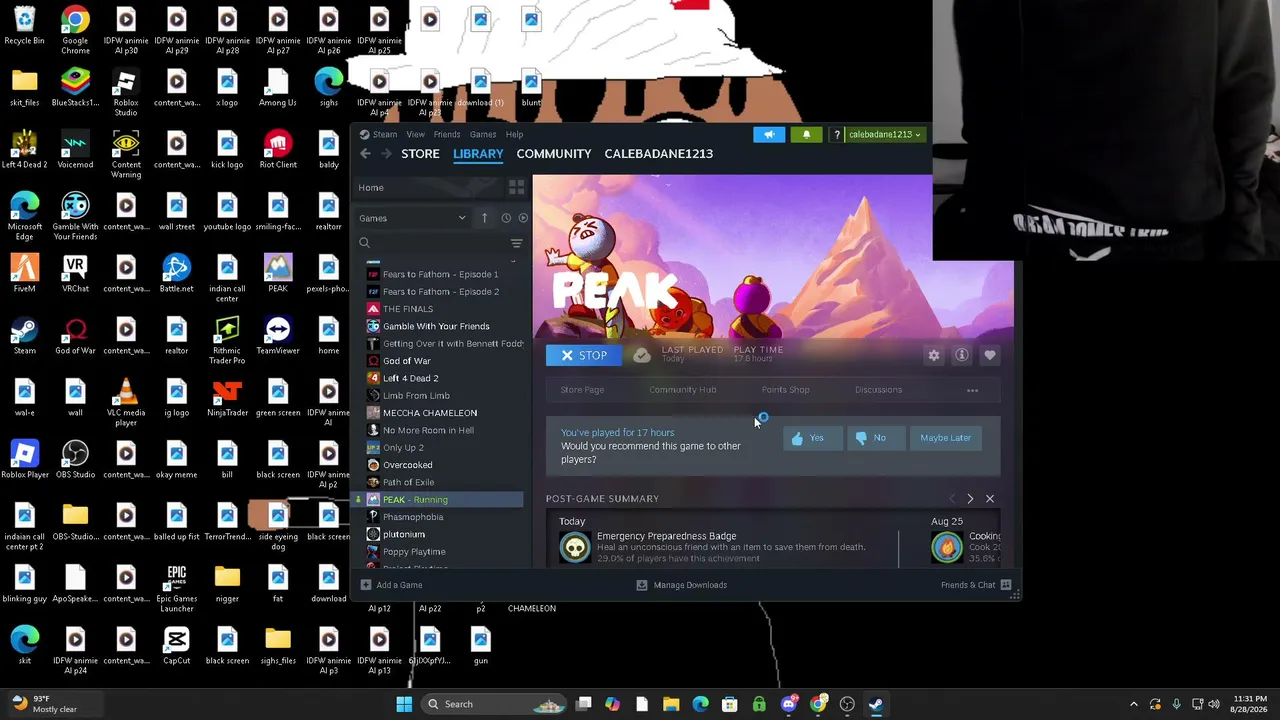
Task: Open the Friends menu in Steam
Action: pyautogui.click(x=447, y=135)
